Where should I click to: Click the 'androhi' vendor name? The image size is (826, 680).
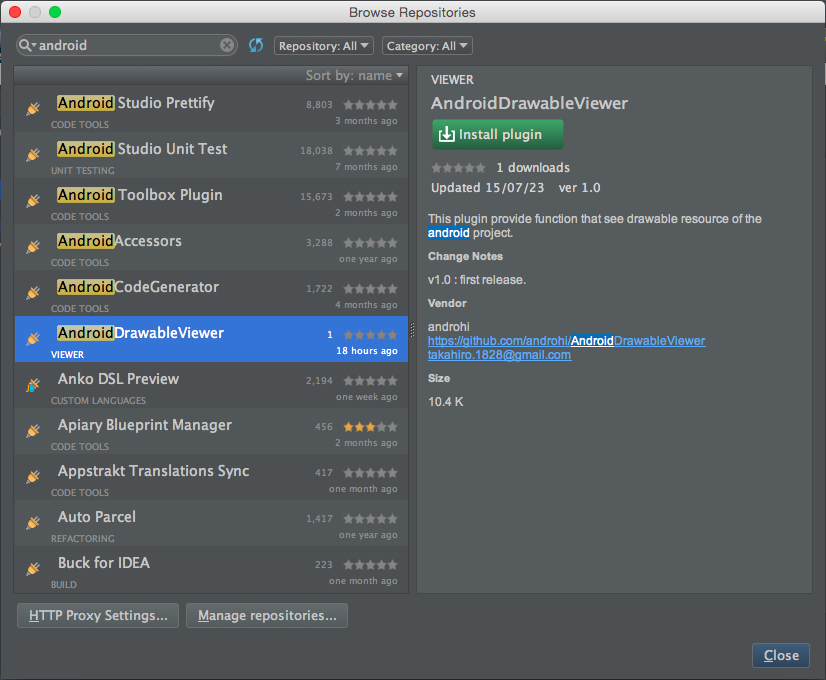click(x=449, y=327)
